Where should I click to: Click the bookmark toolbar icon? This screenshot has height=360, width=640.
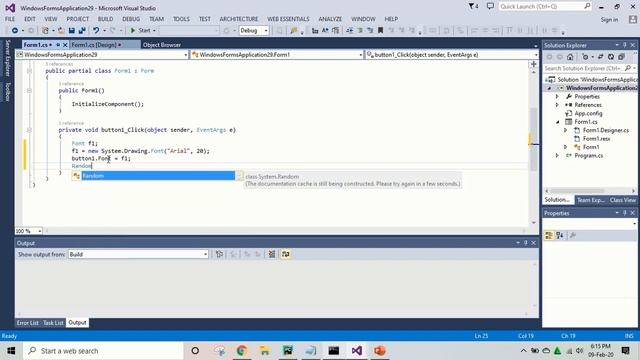380,31
